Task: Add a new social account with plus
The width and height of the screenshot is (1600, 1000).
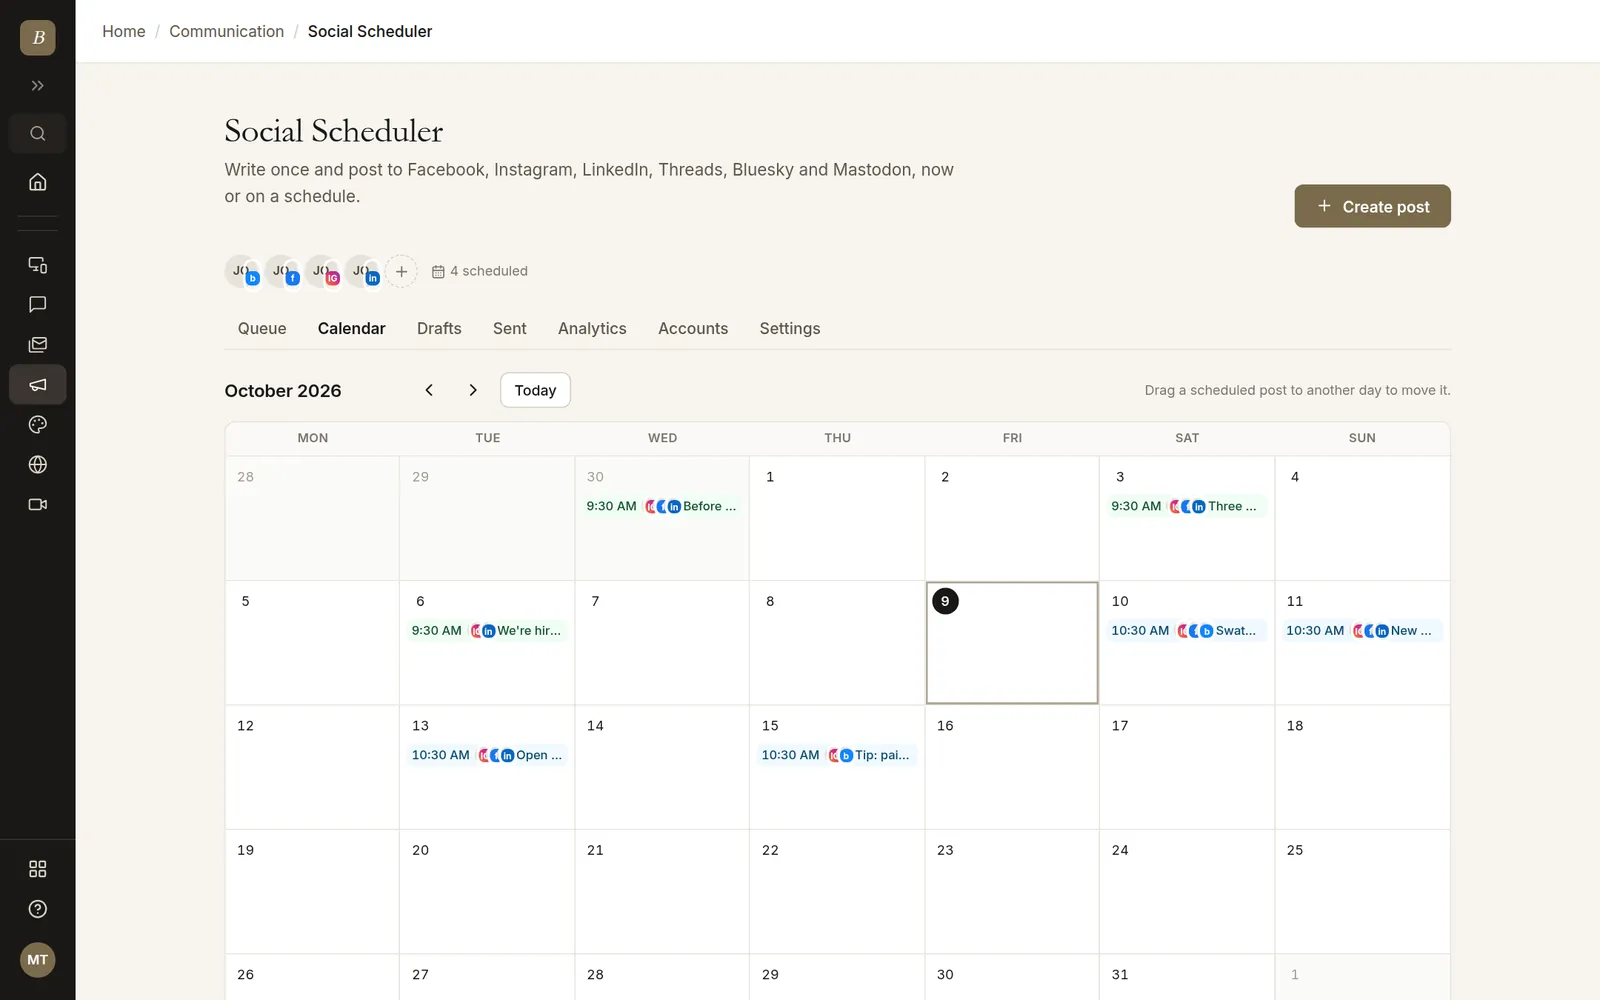Action: [401, 271]
